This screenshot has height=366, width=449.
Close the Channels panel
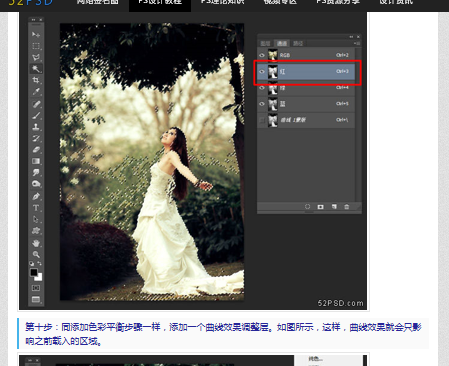coord(358,37)
